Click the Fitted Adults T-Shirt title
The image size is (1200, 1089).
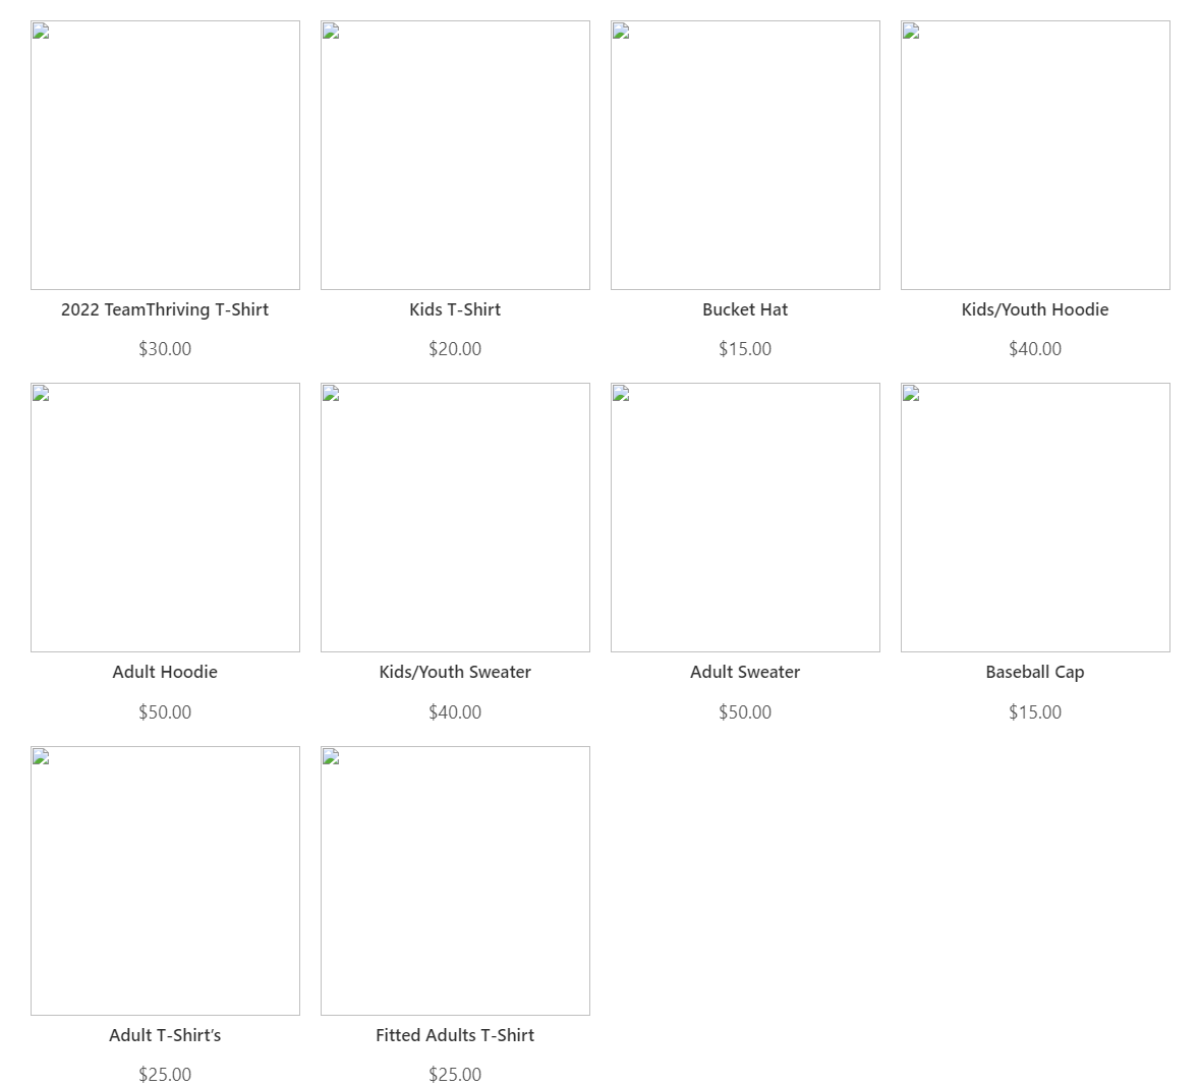pos(455,1035)
